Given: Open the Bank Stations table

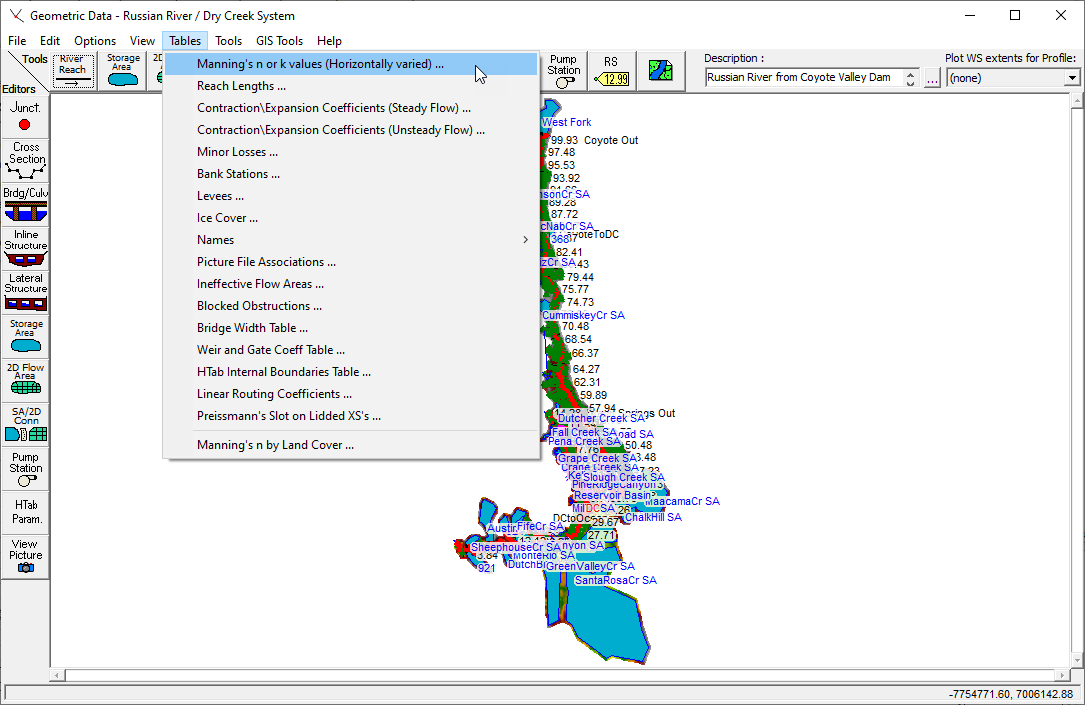Looking at the screenshot, I should tap(352, 174).
